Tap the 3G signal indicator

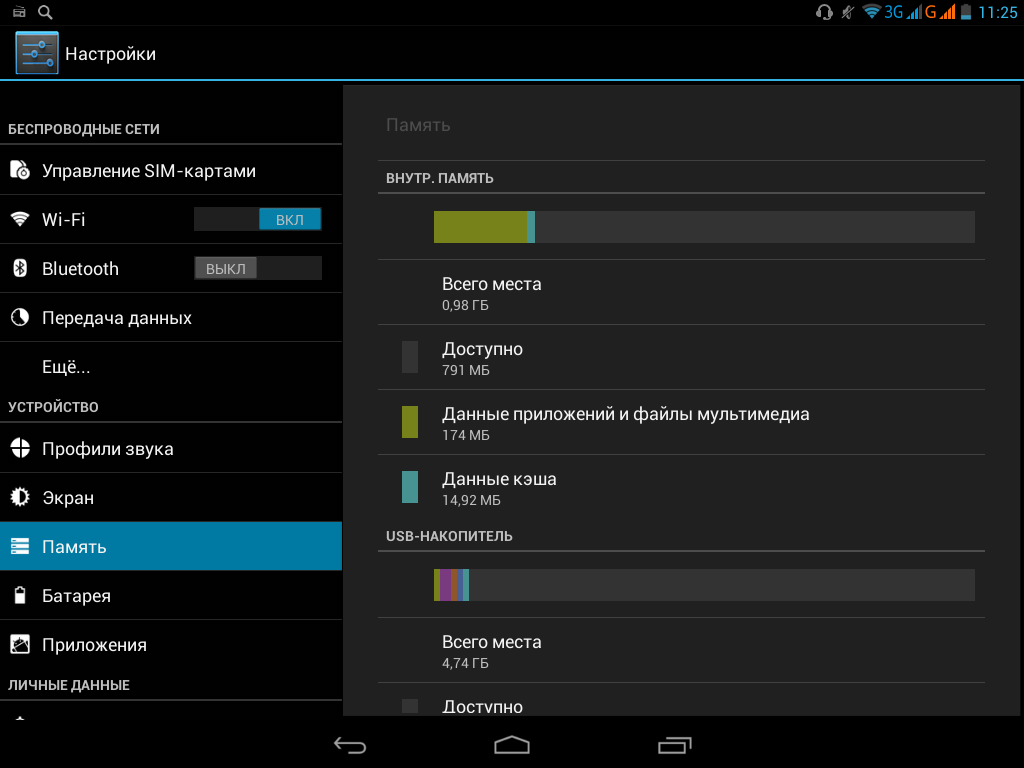coord(902,12)
